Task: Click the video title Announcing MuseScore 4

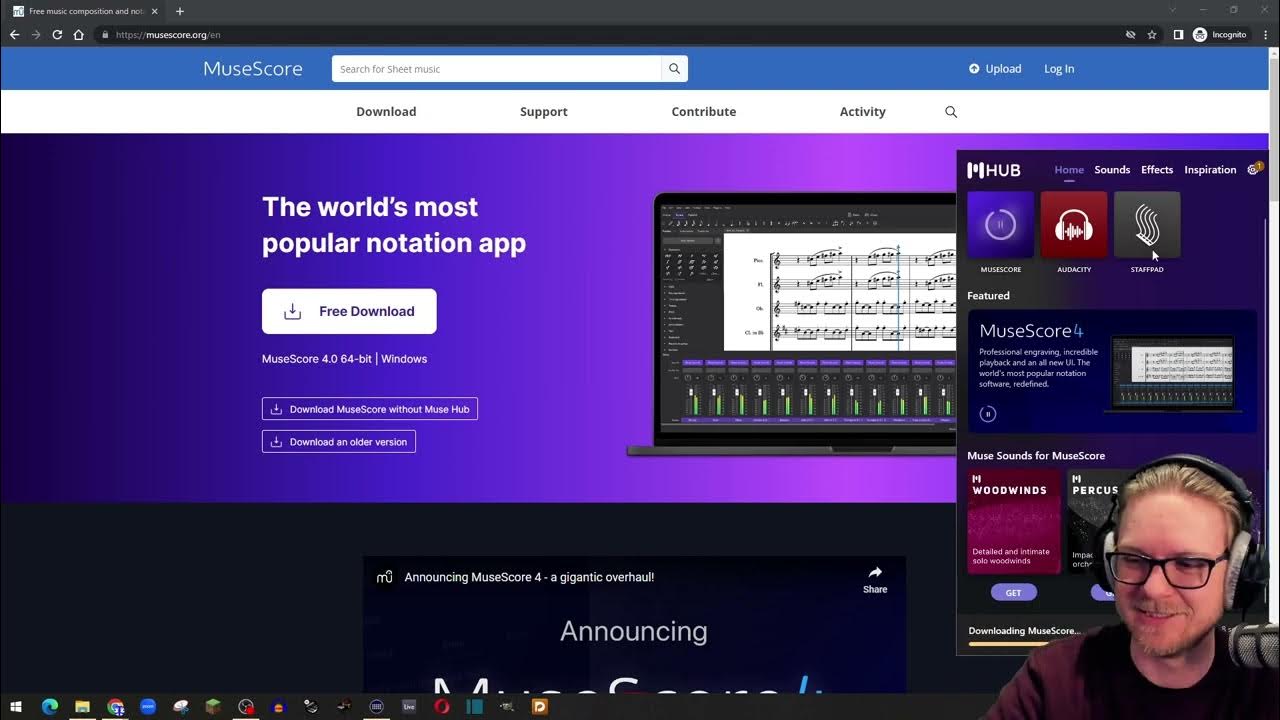Action: pos(529,577)
